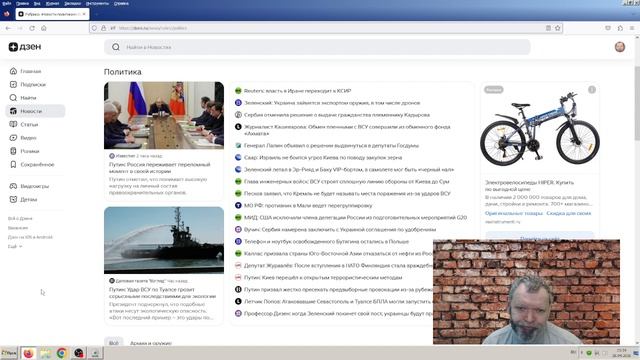Open Сербия citizenship headline about Кадыров nephew
This screenshot has width=640, height=360.
tap(337, 115)
